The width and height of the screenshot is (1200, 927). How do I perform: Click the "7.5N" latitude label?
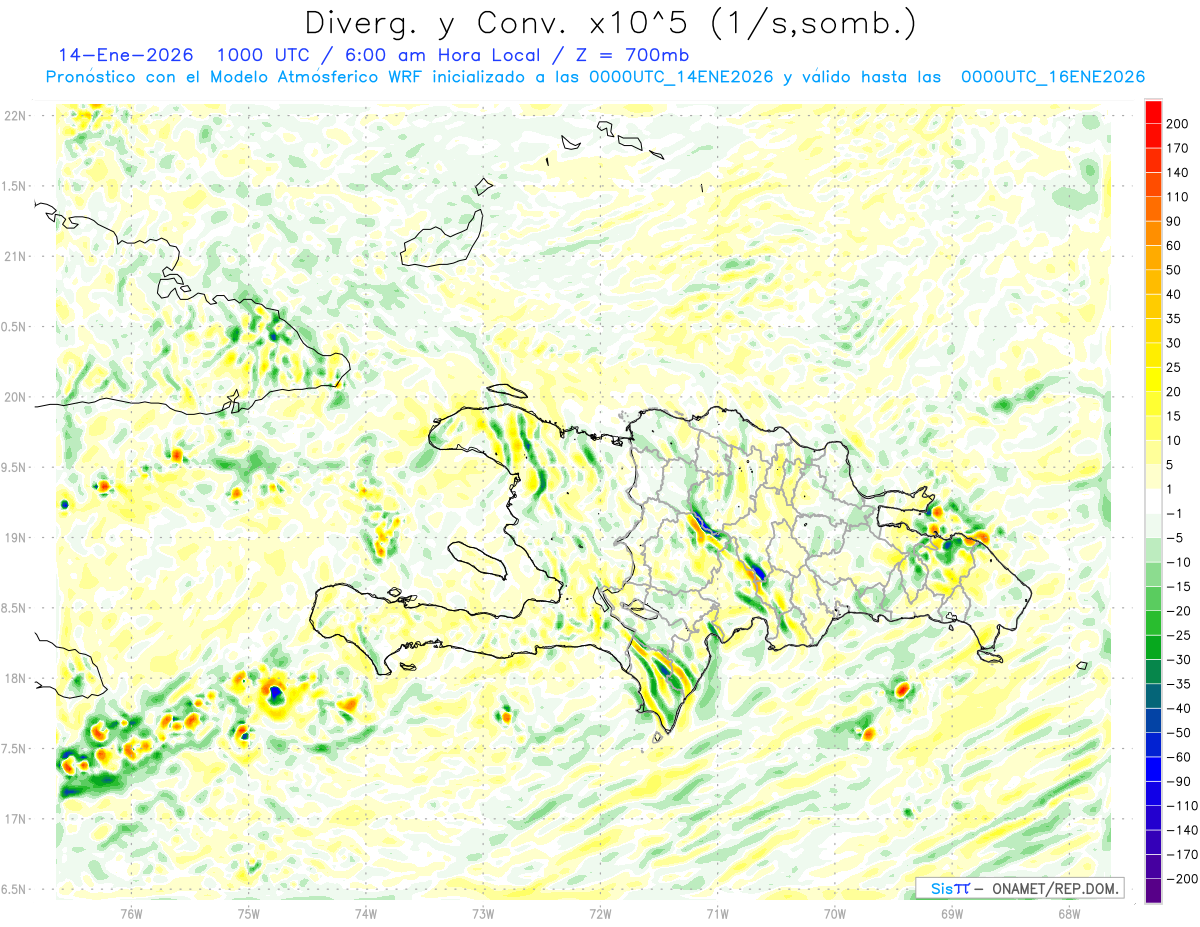coord(14,748)
